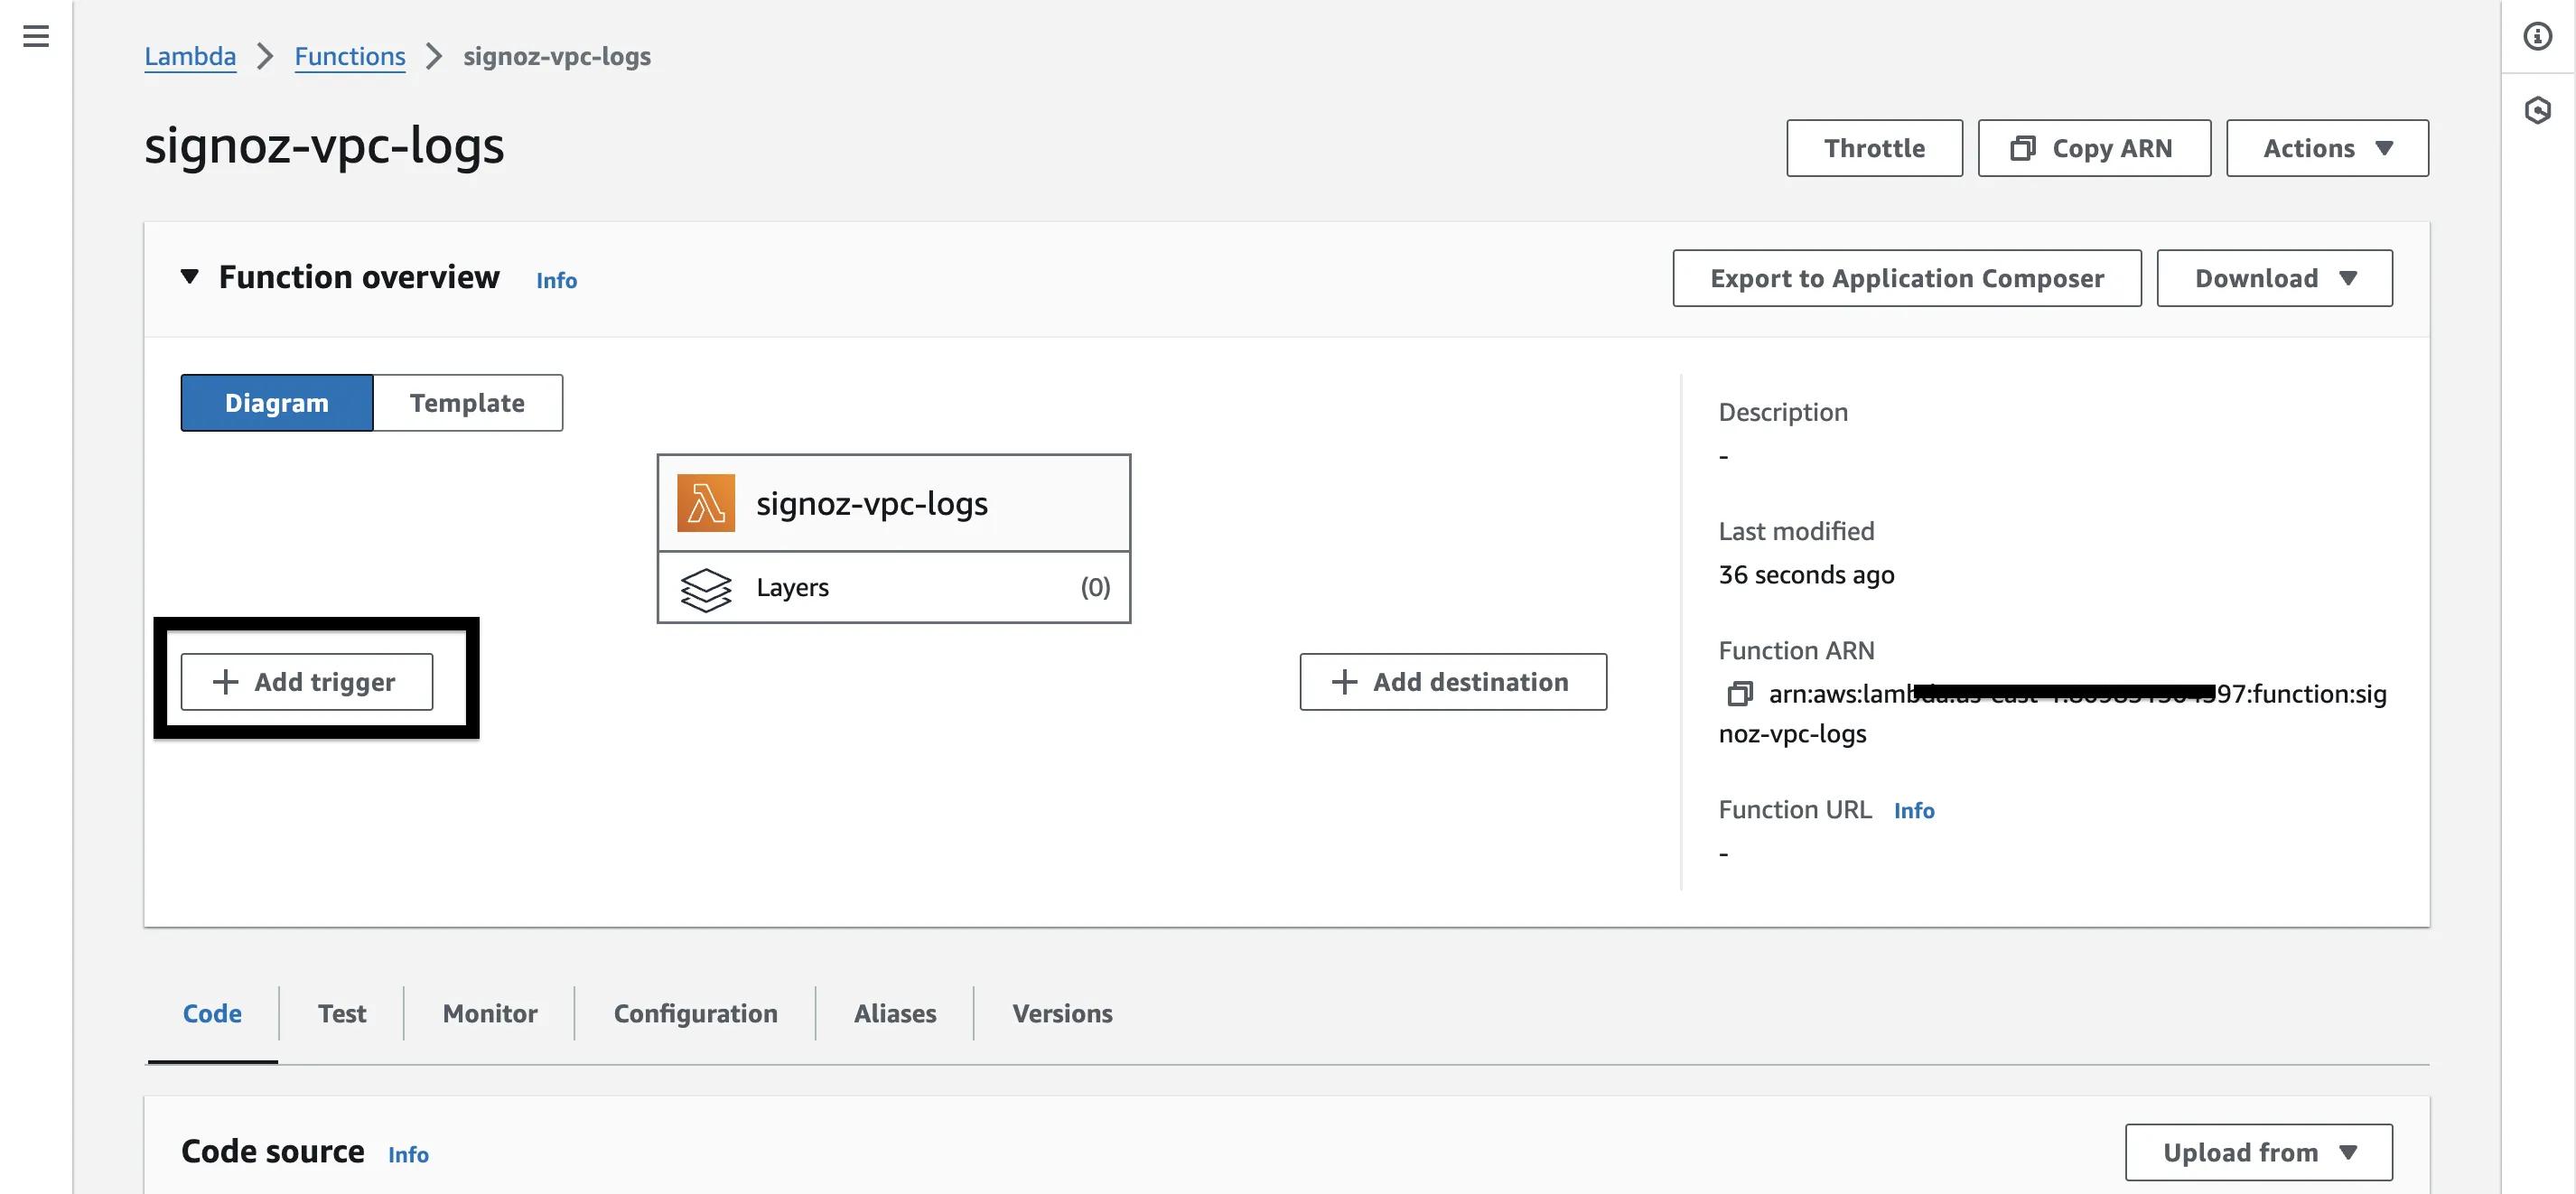Viewport: 2576px width, 1194px height.
Task: Open the info panel icon at top right
Action: 2537,37
